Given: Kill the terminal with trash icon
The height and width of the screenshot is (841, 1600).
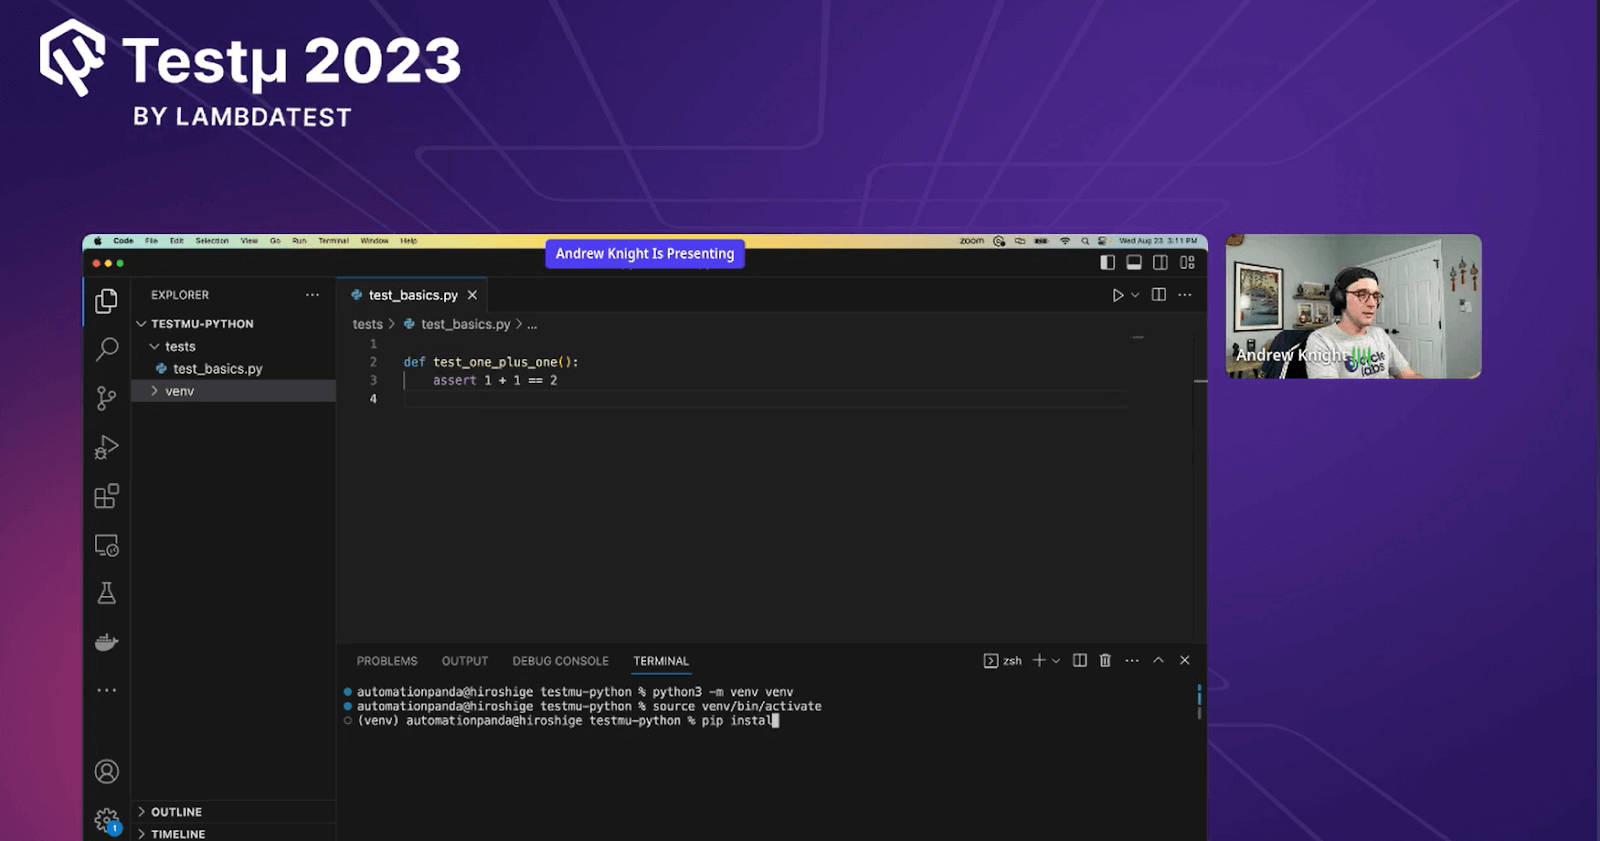Looking at the screenshot, I should [x=1105, y=660].
